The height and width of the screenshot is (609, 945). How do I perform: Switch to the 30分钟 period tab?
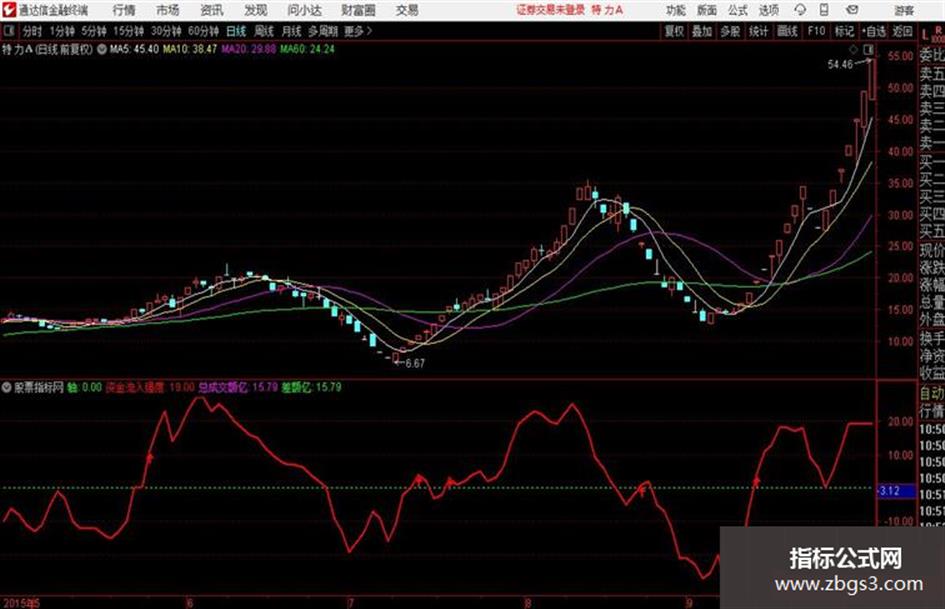166,31
